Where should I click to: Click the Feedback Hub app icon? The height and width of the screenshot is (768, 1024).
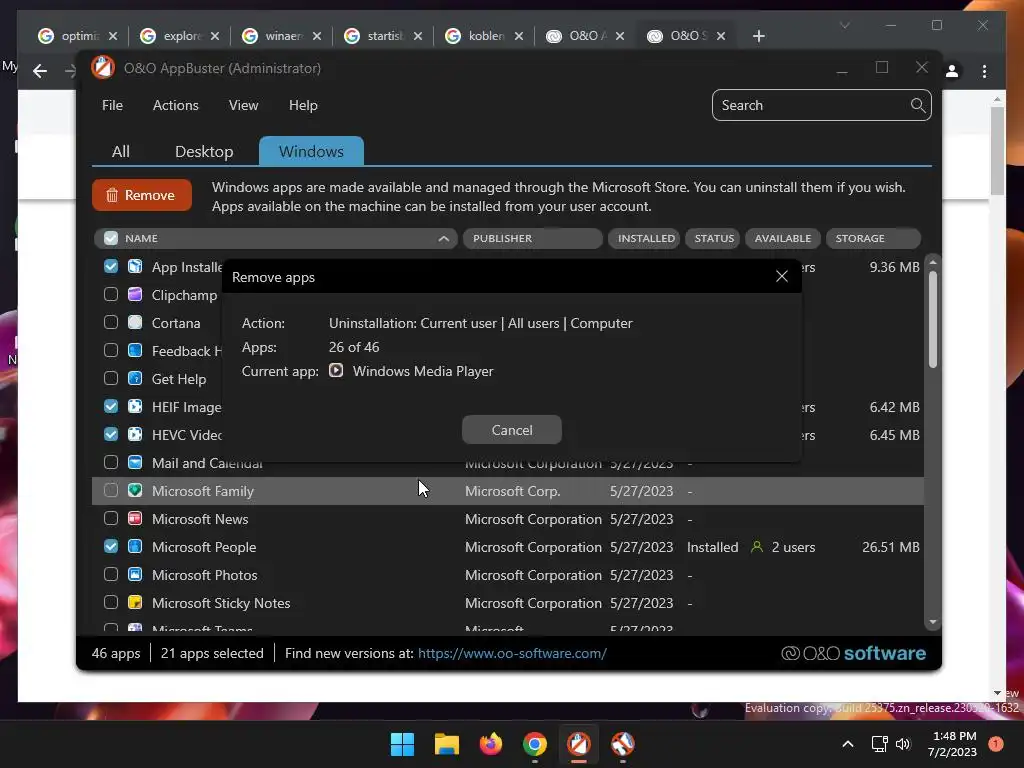point(135,351)
